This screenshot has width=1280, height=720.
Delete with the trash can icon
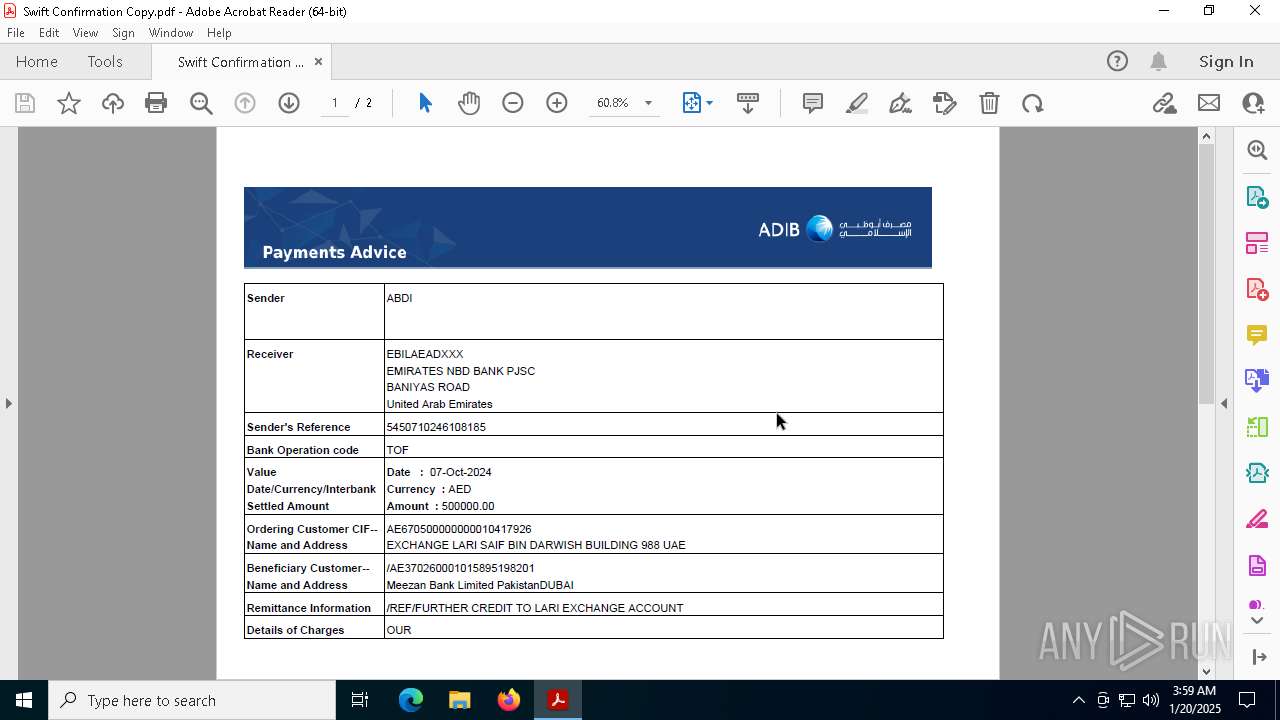[989, 103]
